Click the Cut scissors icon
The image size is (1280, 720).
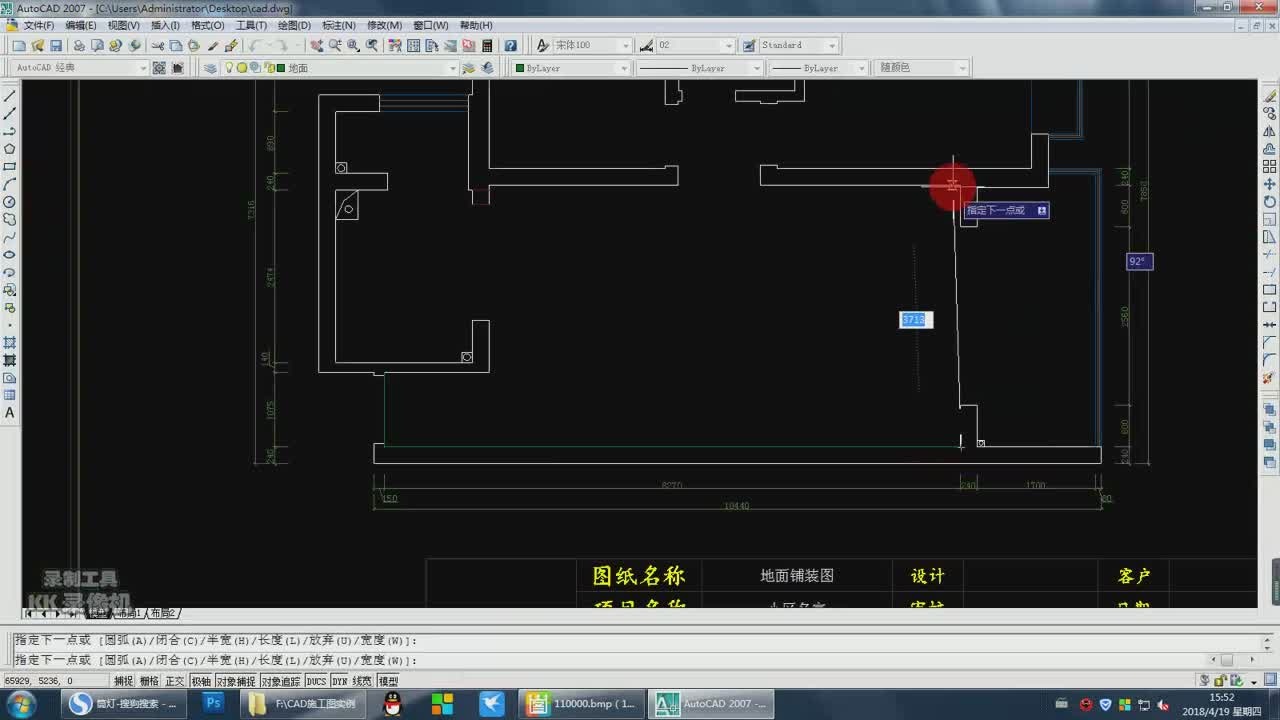click(x=157, y=46)
